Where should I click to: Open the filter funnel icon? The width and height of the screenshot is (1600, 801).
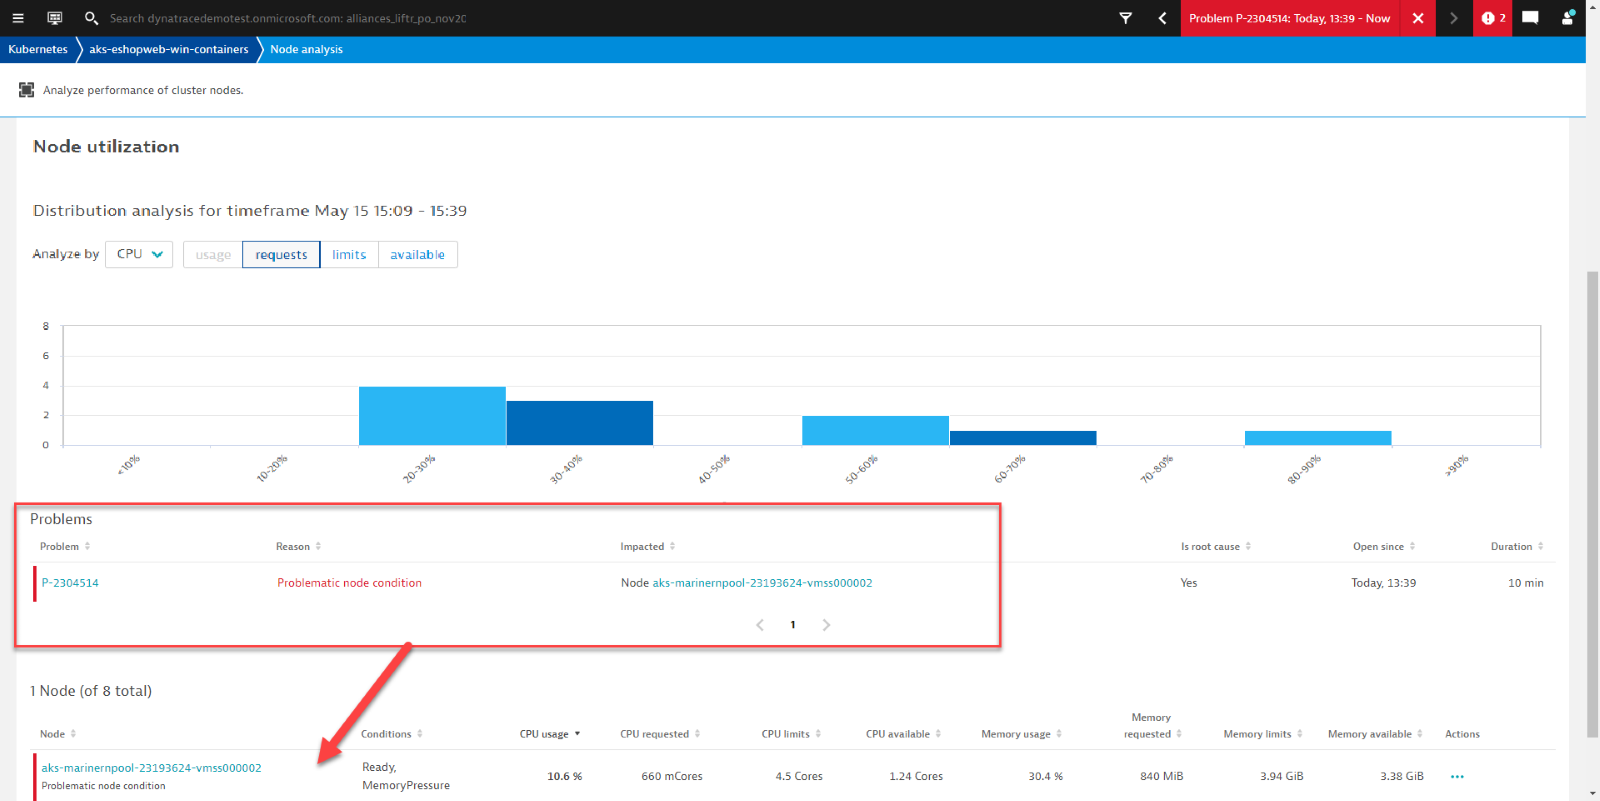point(1125,18)
